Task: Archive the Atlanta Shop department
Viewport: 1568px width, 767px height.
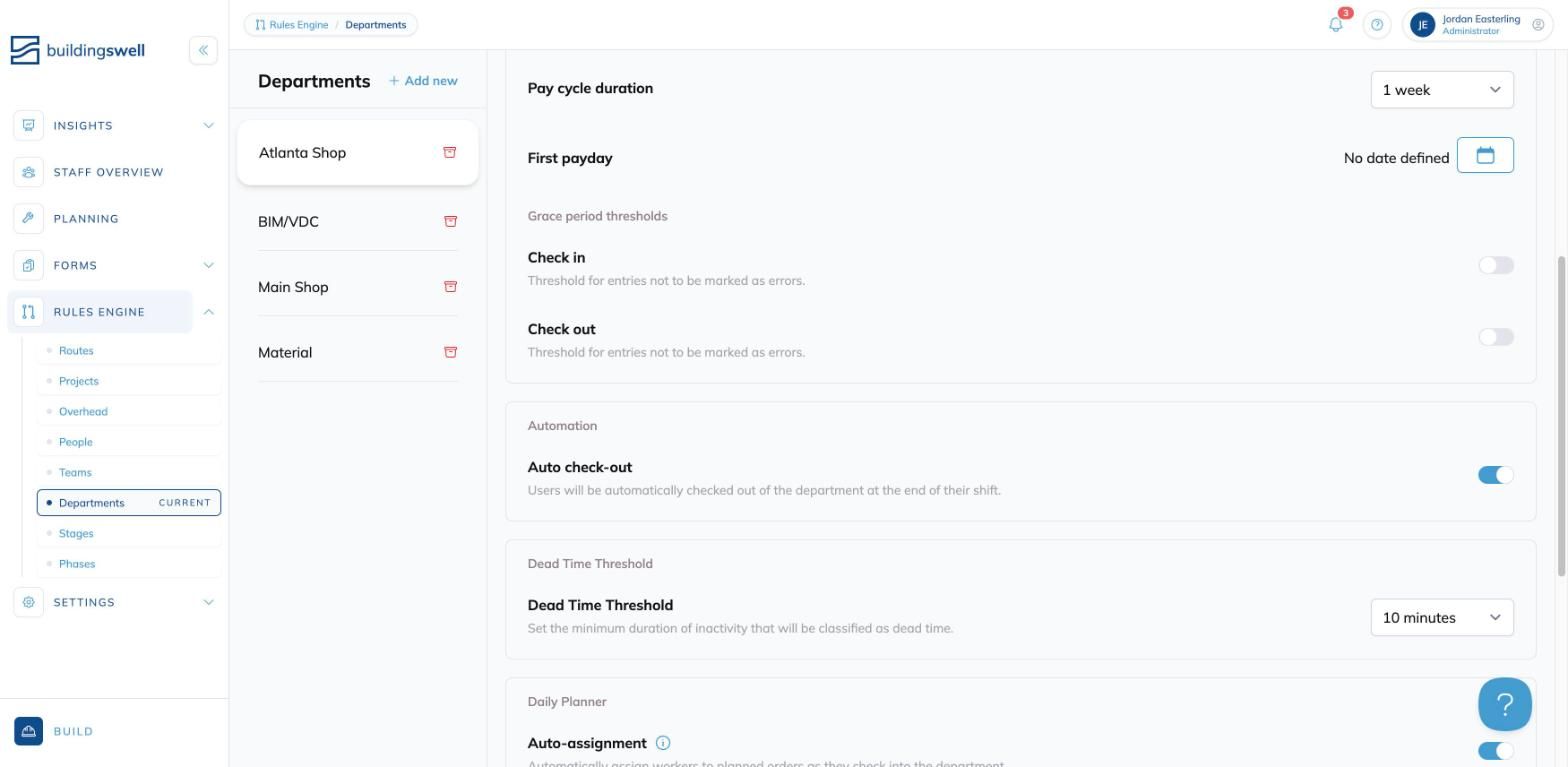Action: tap(450, 152)
